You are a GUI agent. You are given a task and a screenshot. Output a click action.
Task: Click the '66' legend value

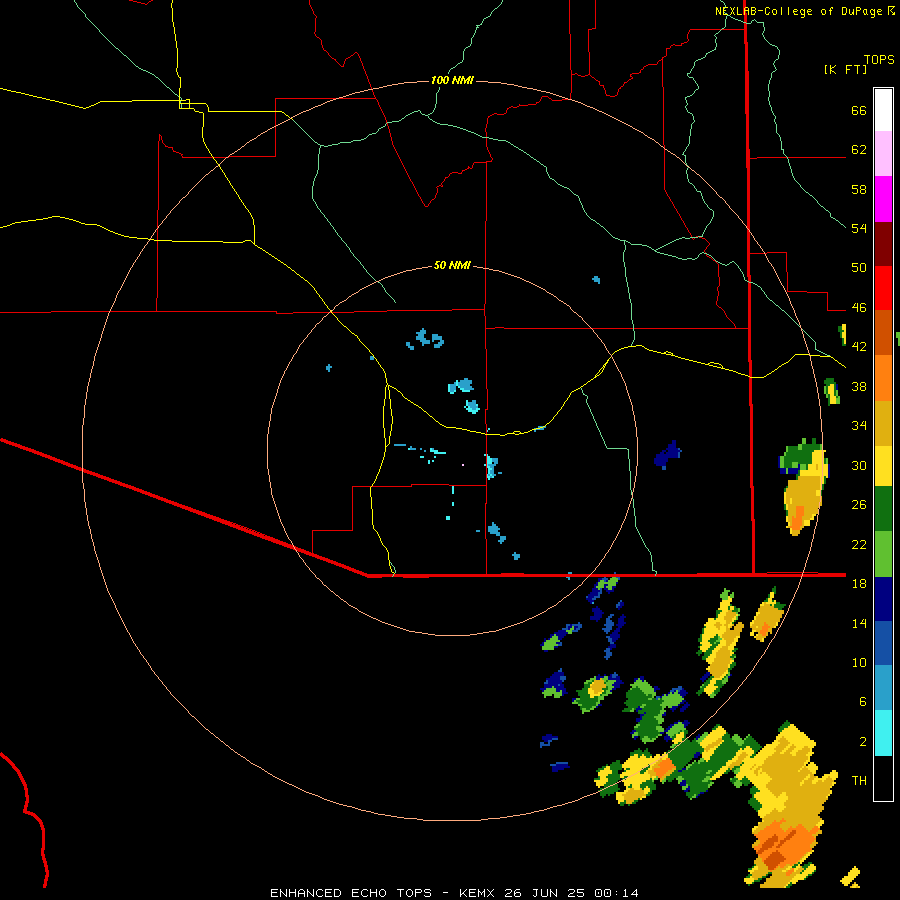(x=859, y=110)
